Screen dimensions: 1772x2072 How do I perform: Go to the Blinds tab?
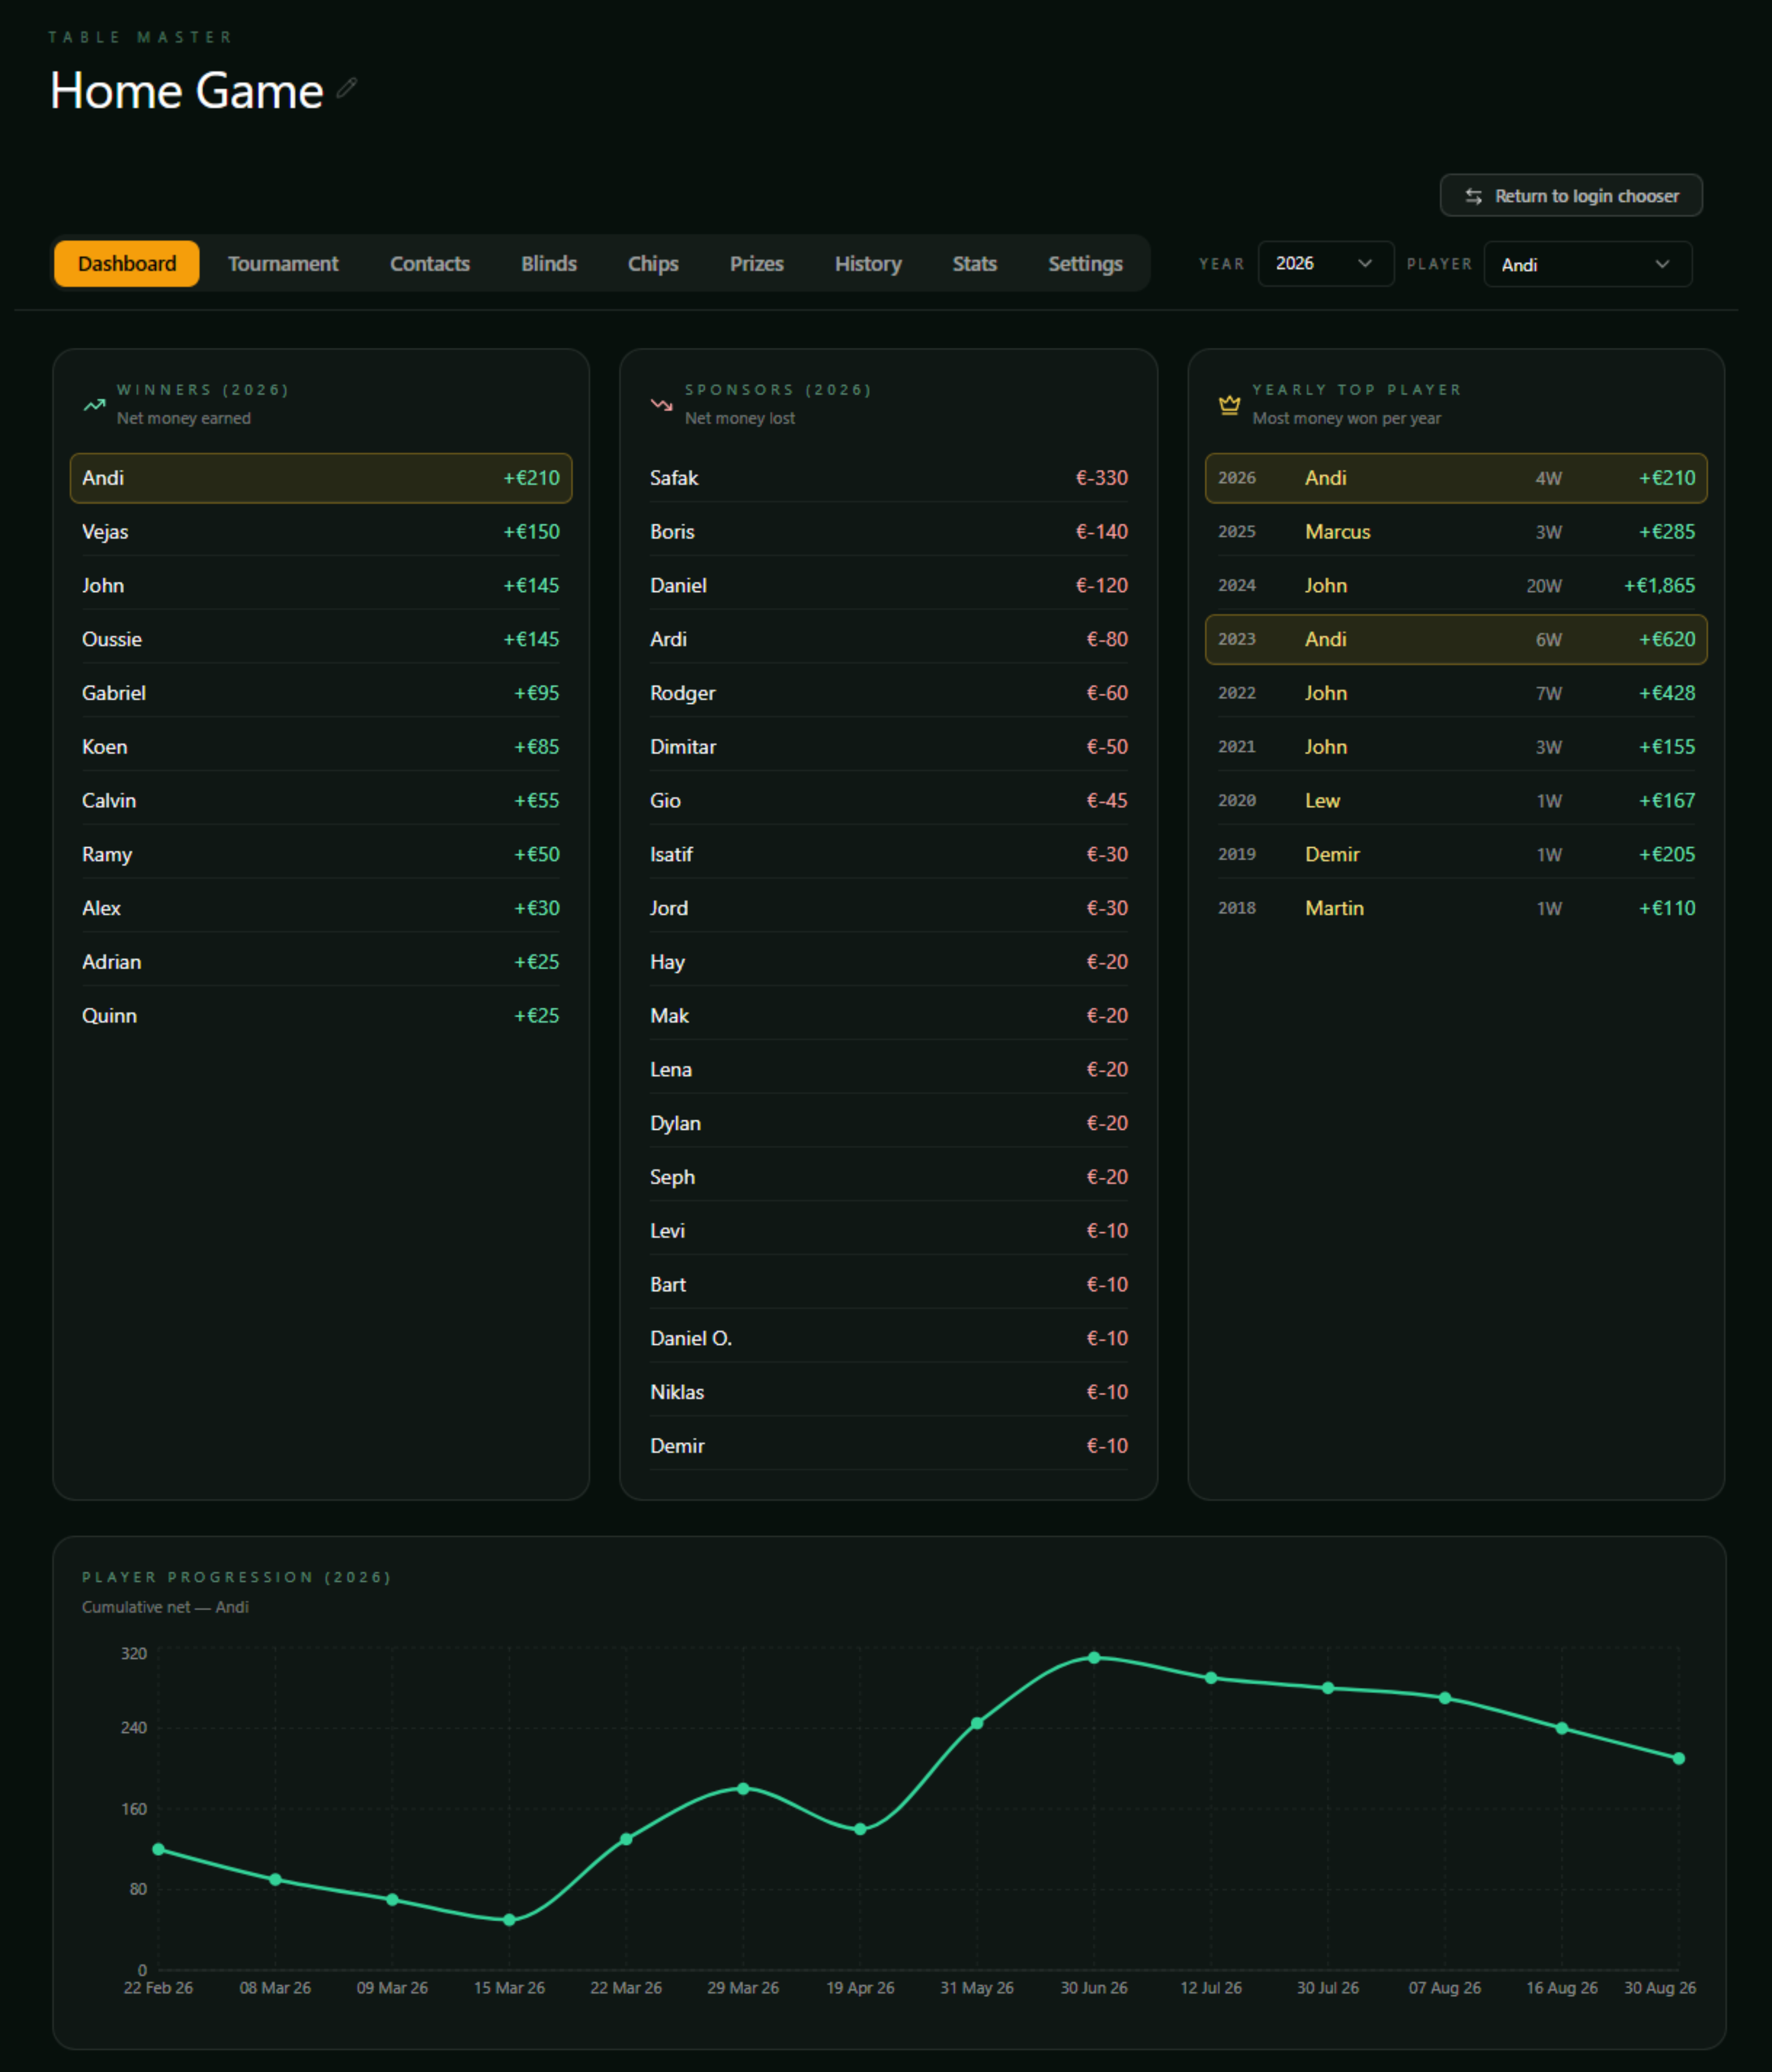[x=549, y=264]
